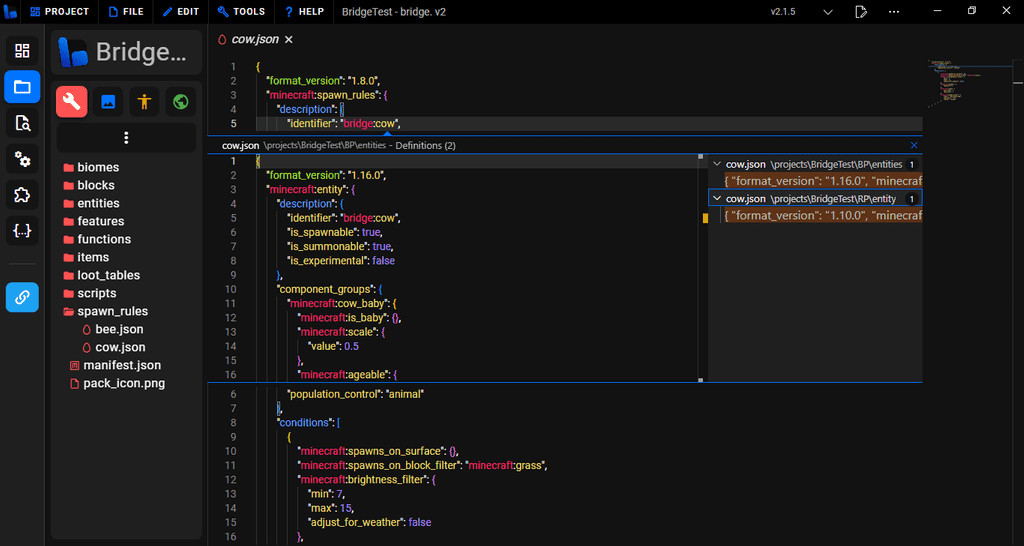
Task: Switch to the resource pack image icon
Action: click(108, 101)
